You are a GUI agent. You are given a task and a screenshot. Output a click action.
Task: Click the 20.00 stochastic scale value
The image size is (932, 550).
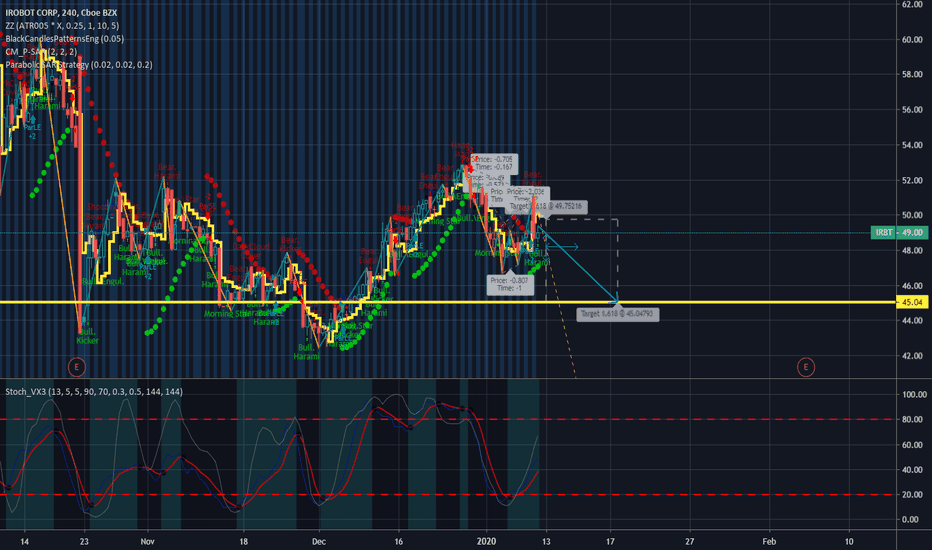click(x=914, y=495)
